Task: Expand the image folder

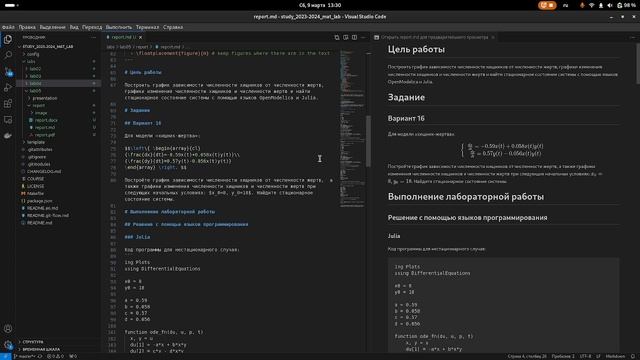Action: [41, 113]
